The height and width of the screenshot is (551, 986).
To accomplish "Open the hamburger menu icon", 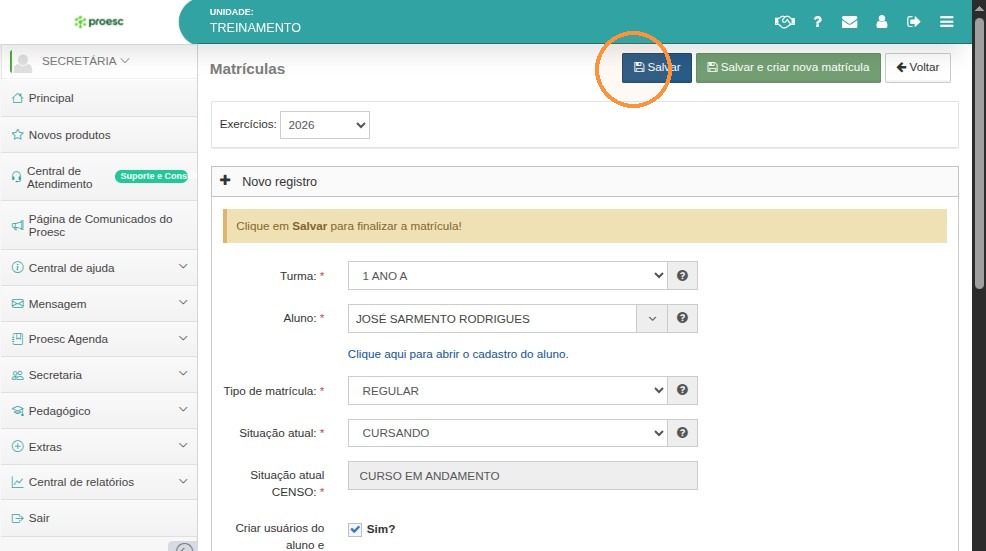I will [x=946, y=22].
